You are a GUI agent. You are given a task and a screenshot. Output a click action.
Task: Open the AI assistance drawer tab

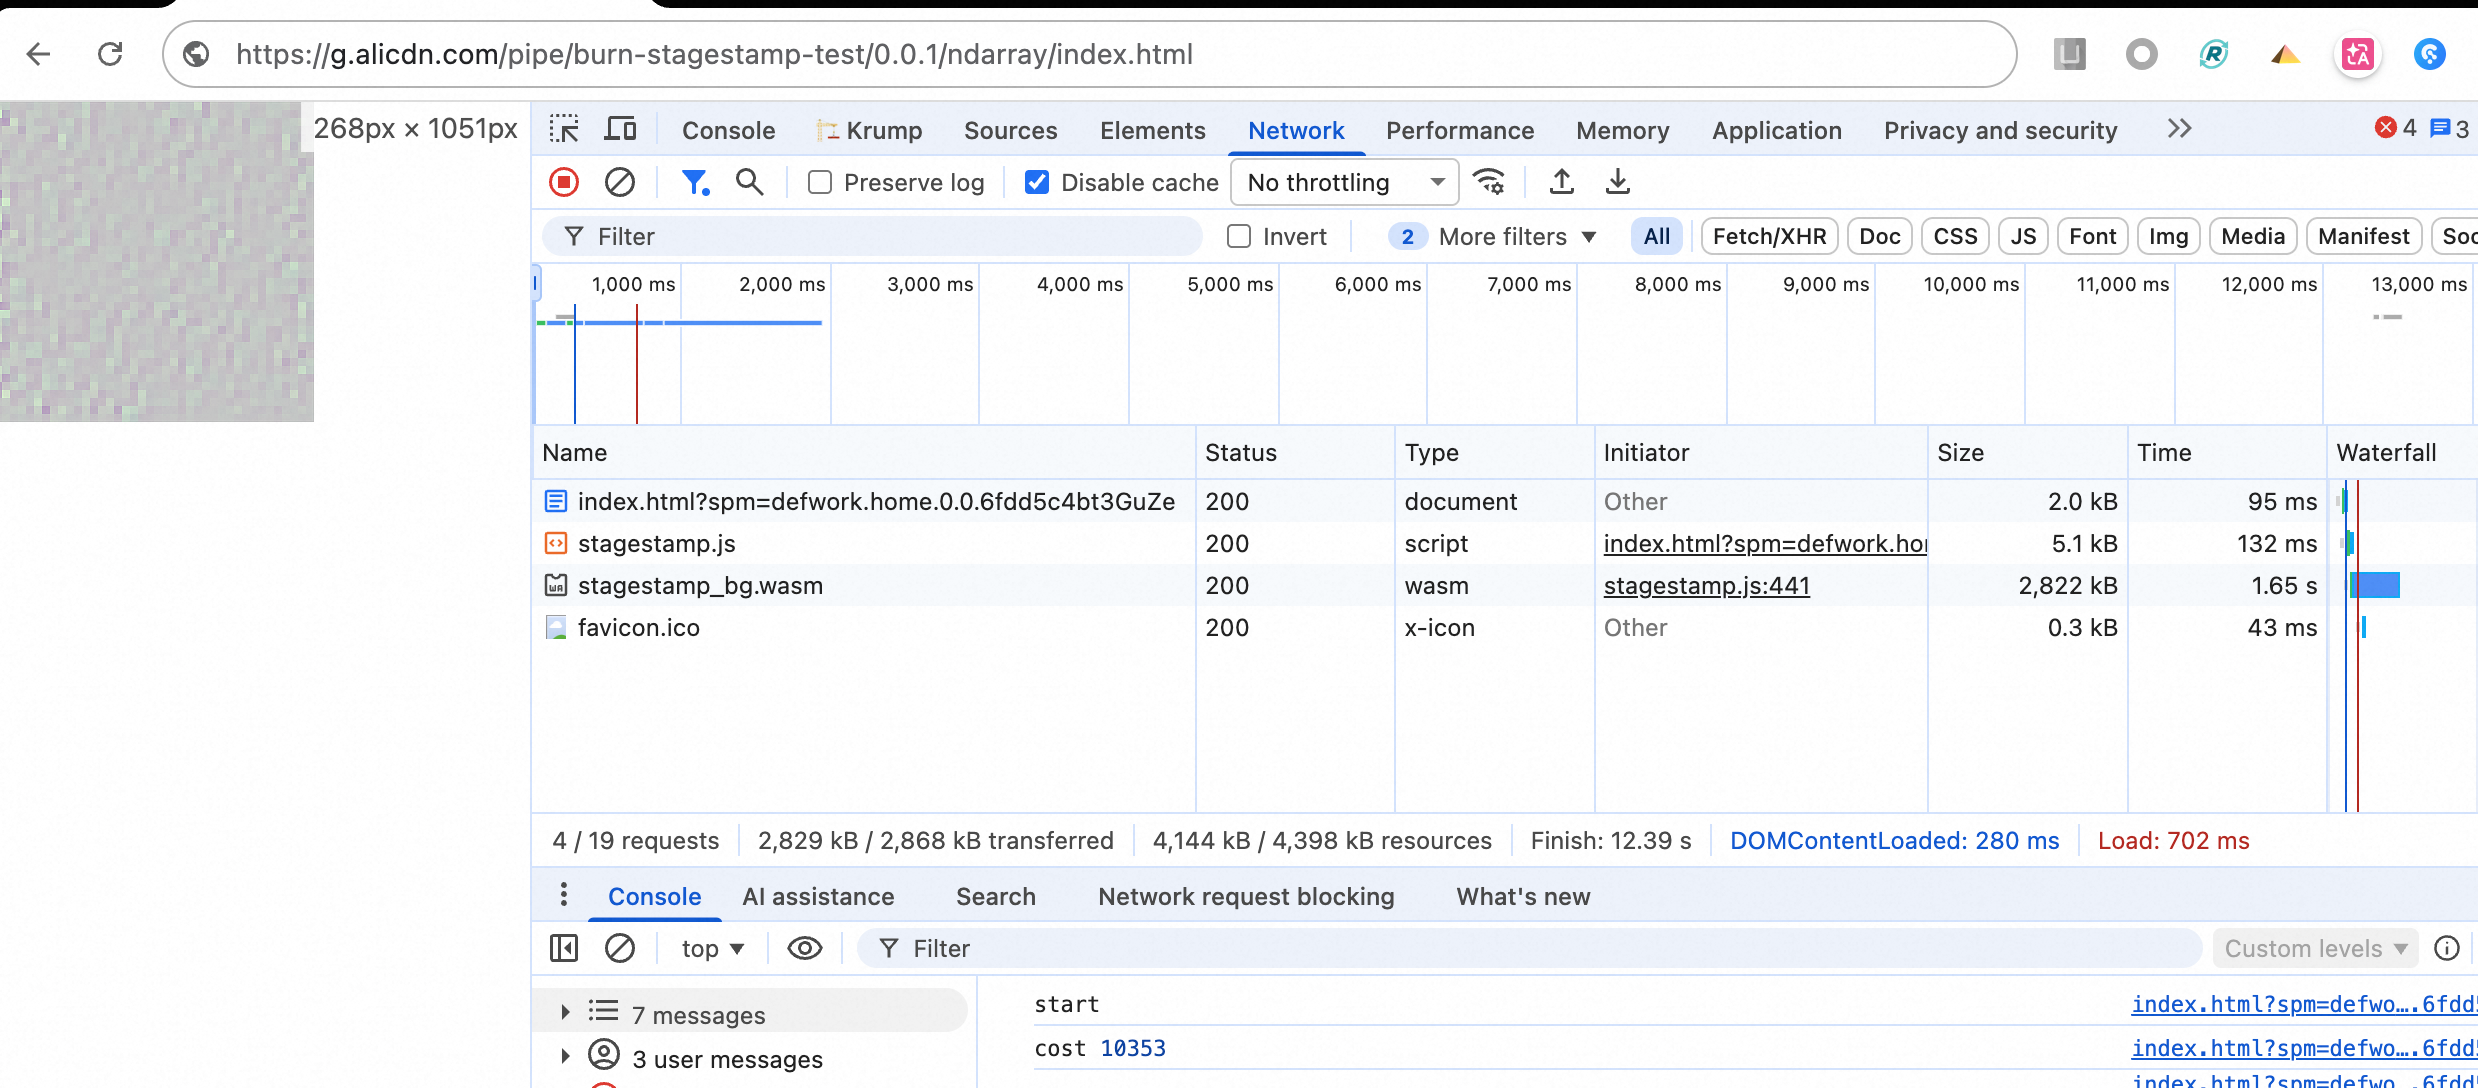(817, 896)
